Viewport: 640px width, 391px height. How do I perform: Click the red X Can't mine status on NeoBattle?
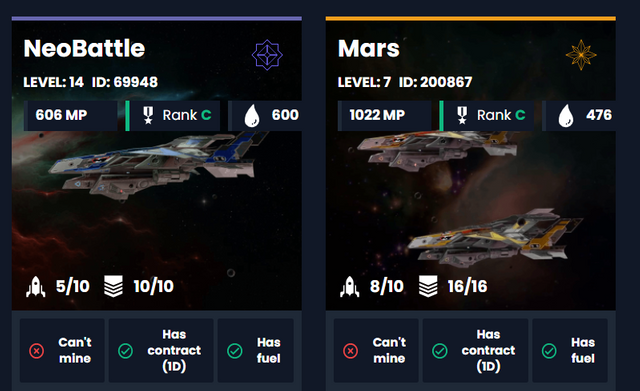click(62, 351)
